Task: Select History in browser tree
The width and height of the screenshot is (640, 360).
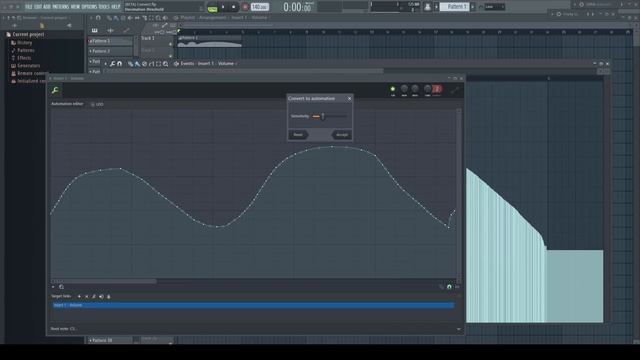Action: 24,42
